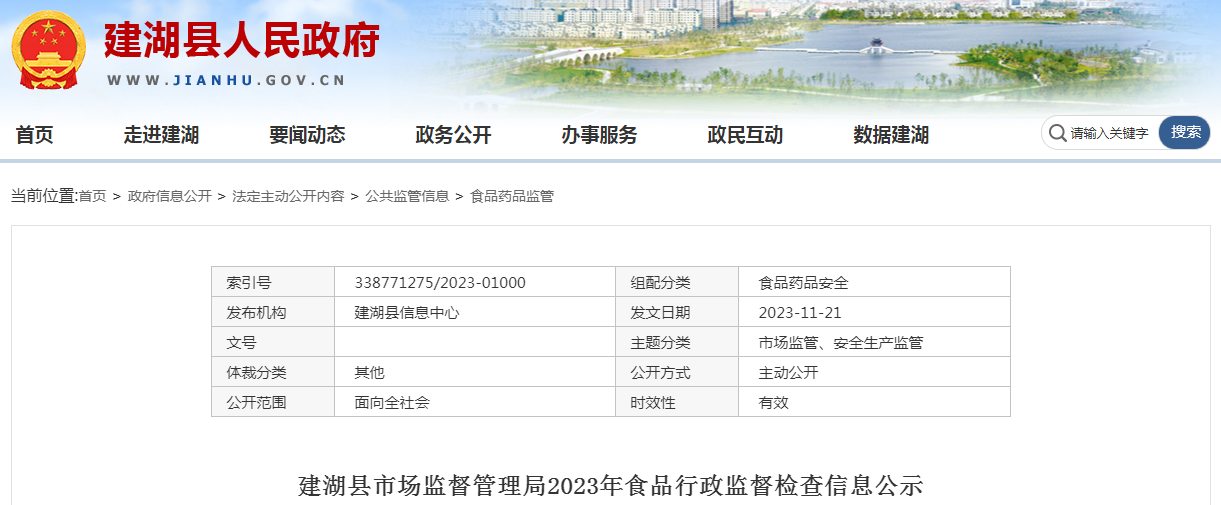This screenshot has width=1221, height=505.
Task: Click the article title about 食品行政监督检查信息公示
Action: (610, 487)
